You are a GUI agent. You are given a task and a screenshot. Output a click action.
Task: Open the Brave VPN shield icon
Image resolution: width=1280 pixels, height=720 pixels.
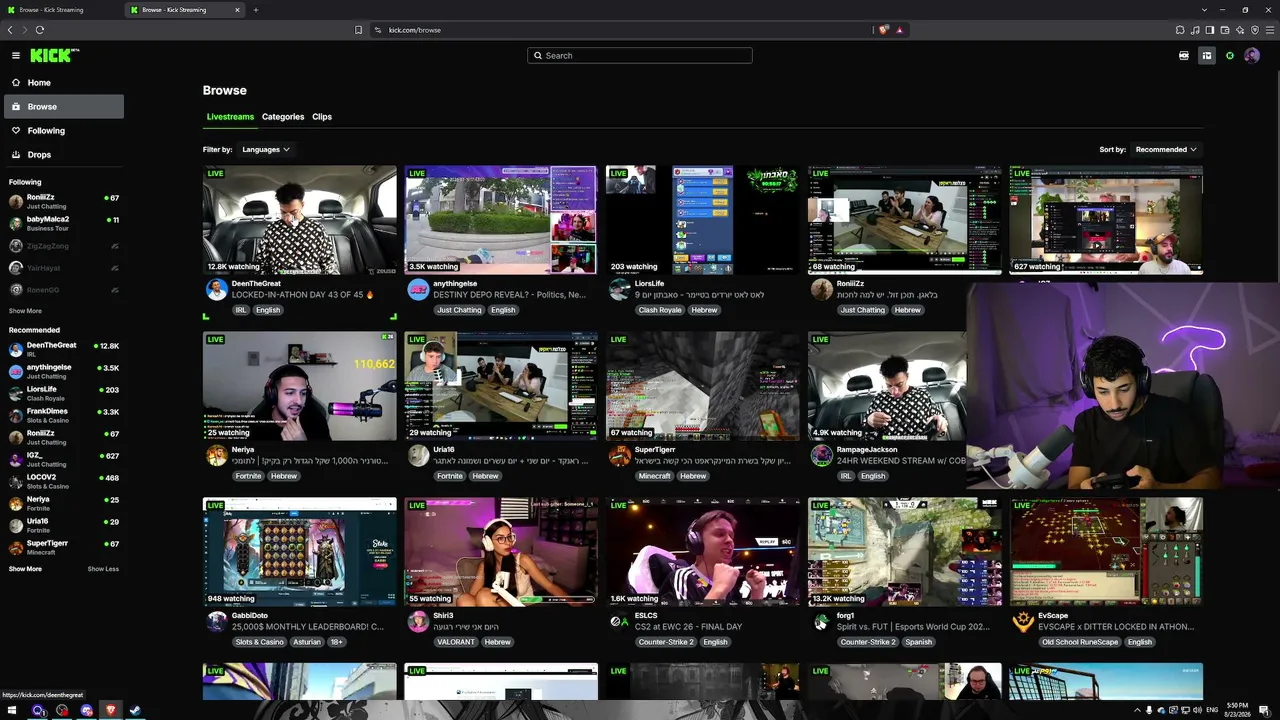click(x=1255, y=30)
